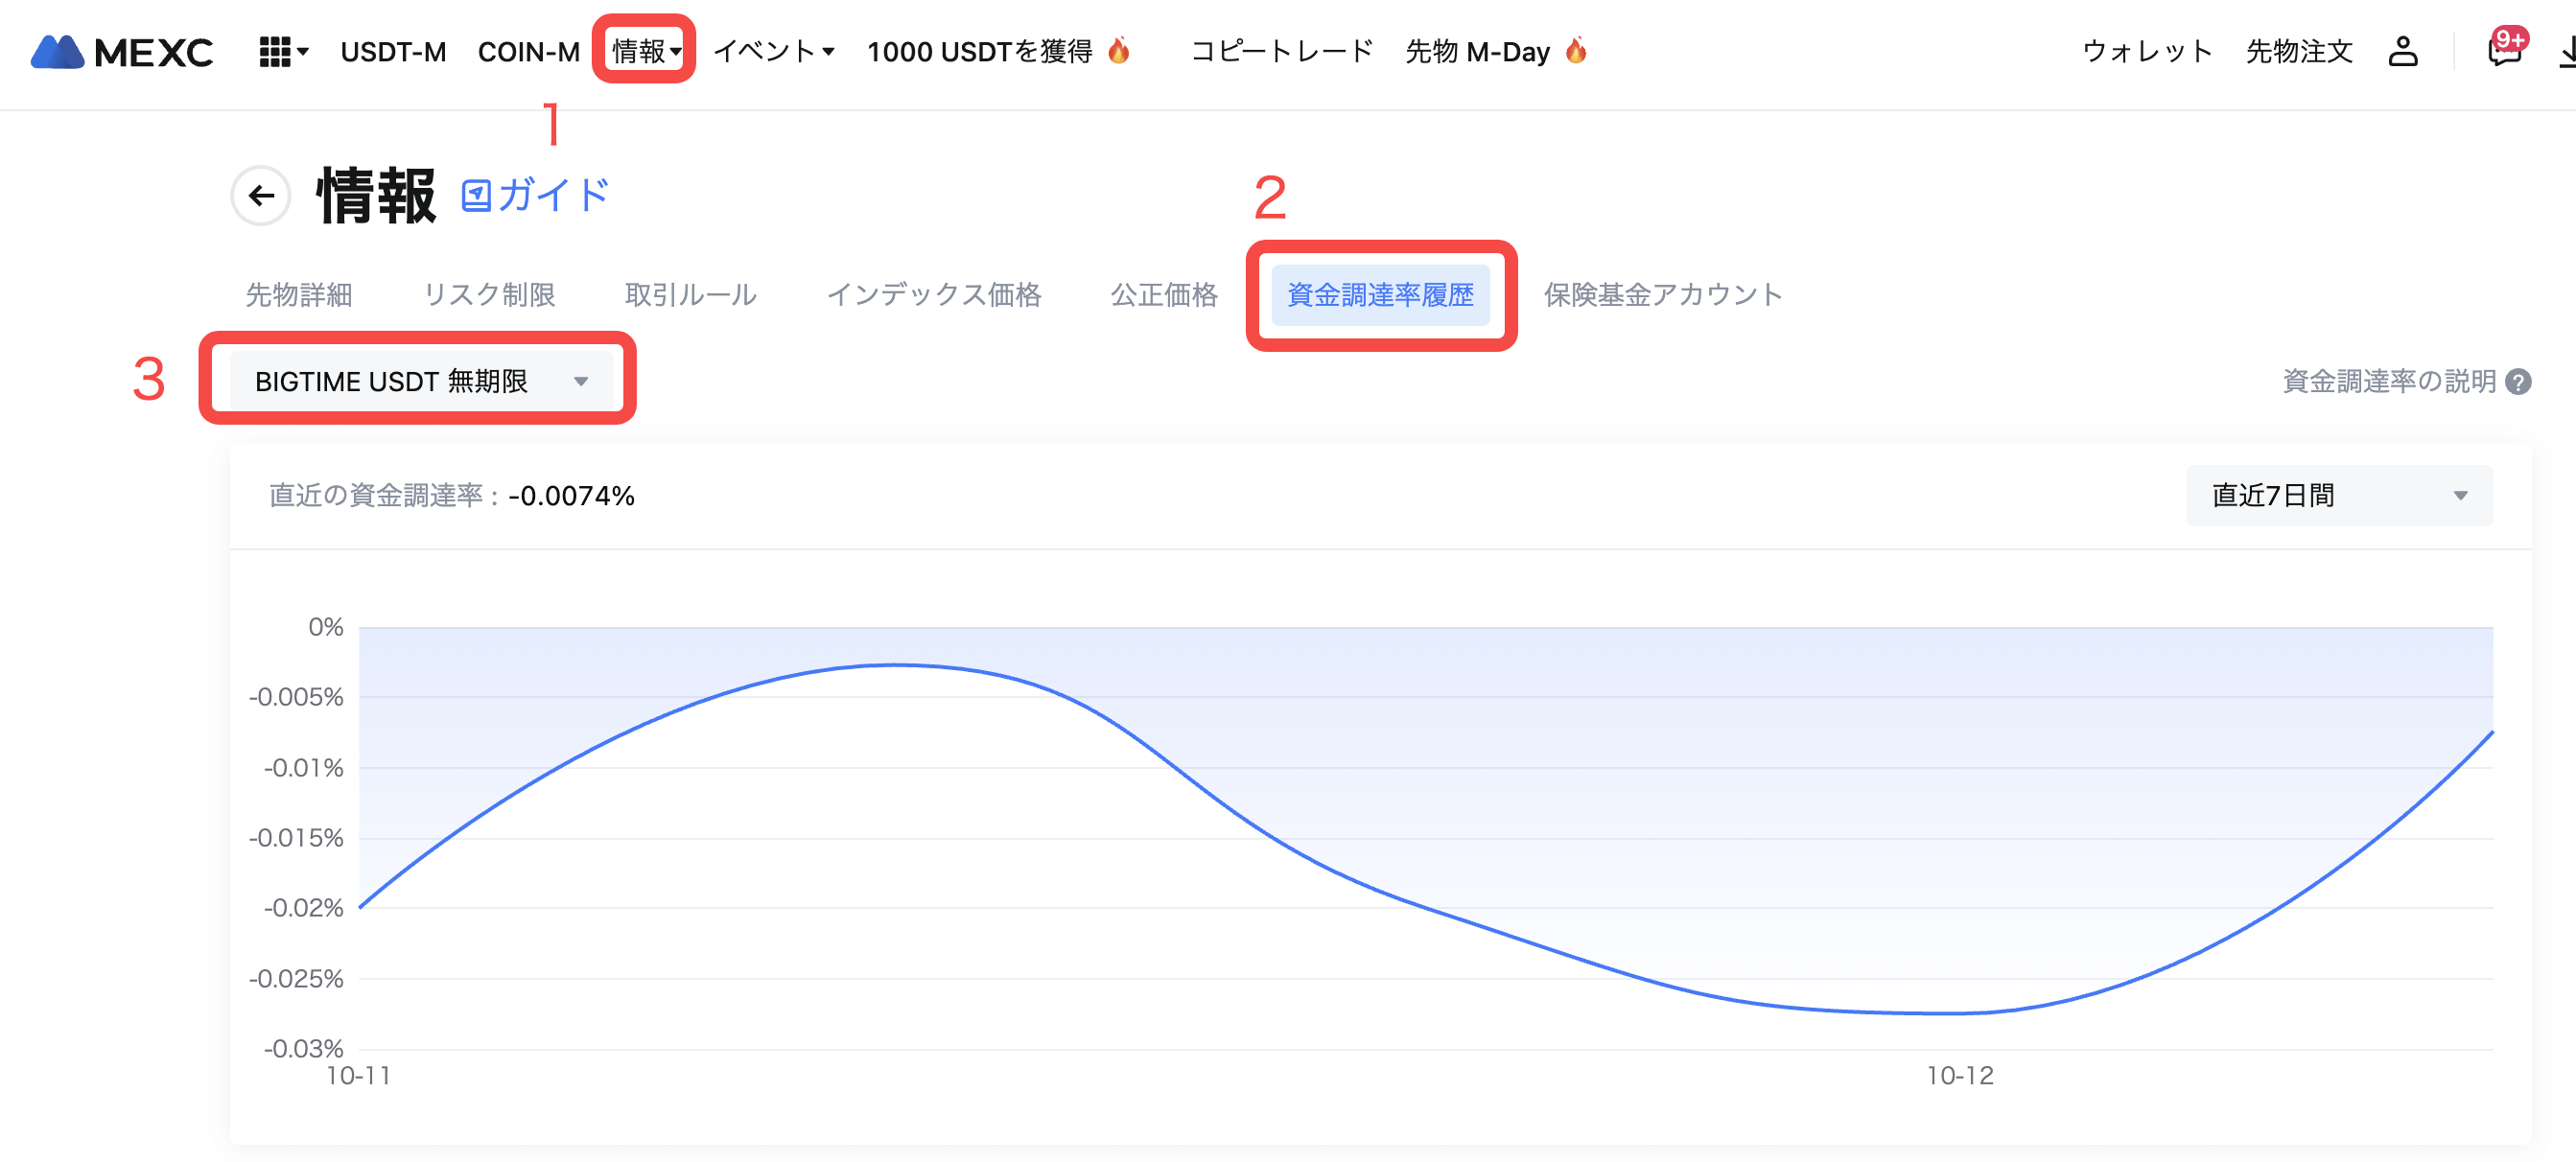
Task: Open the messages icon with 9+ badge
Action: [2504, 50]
